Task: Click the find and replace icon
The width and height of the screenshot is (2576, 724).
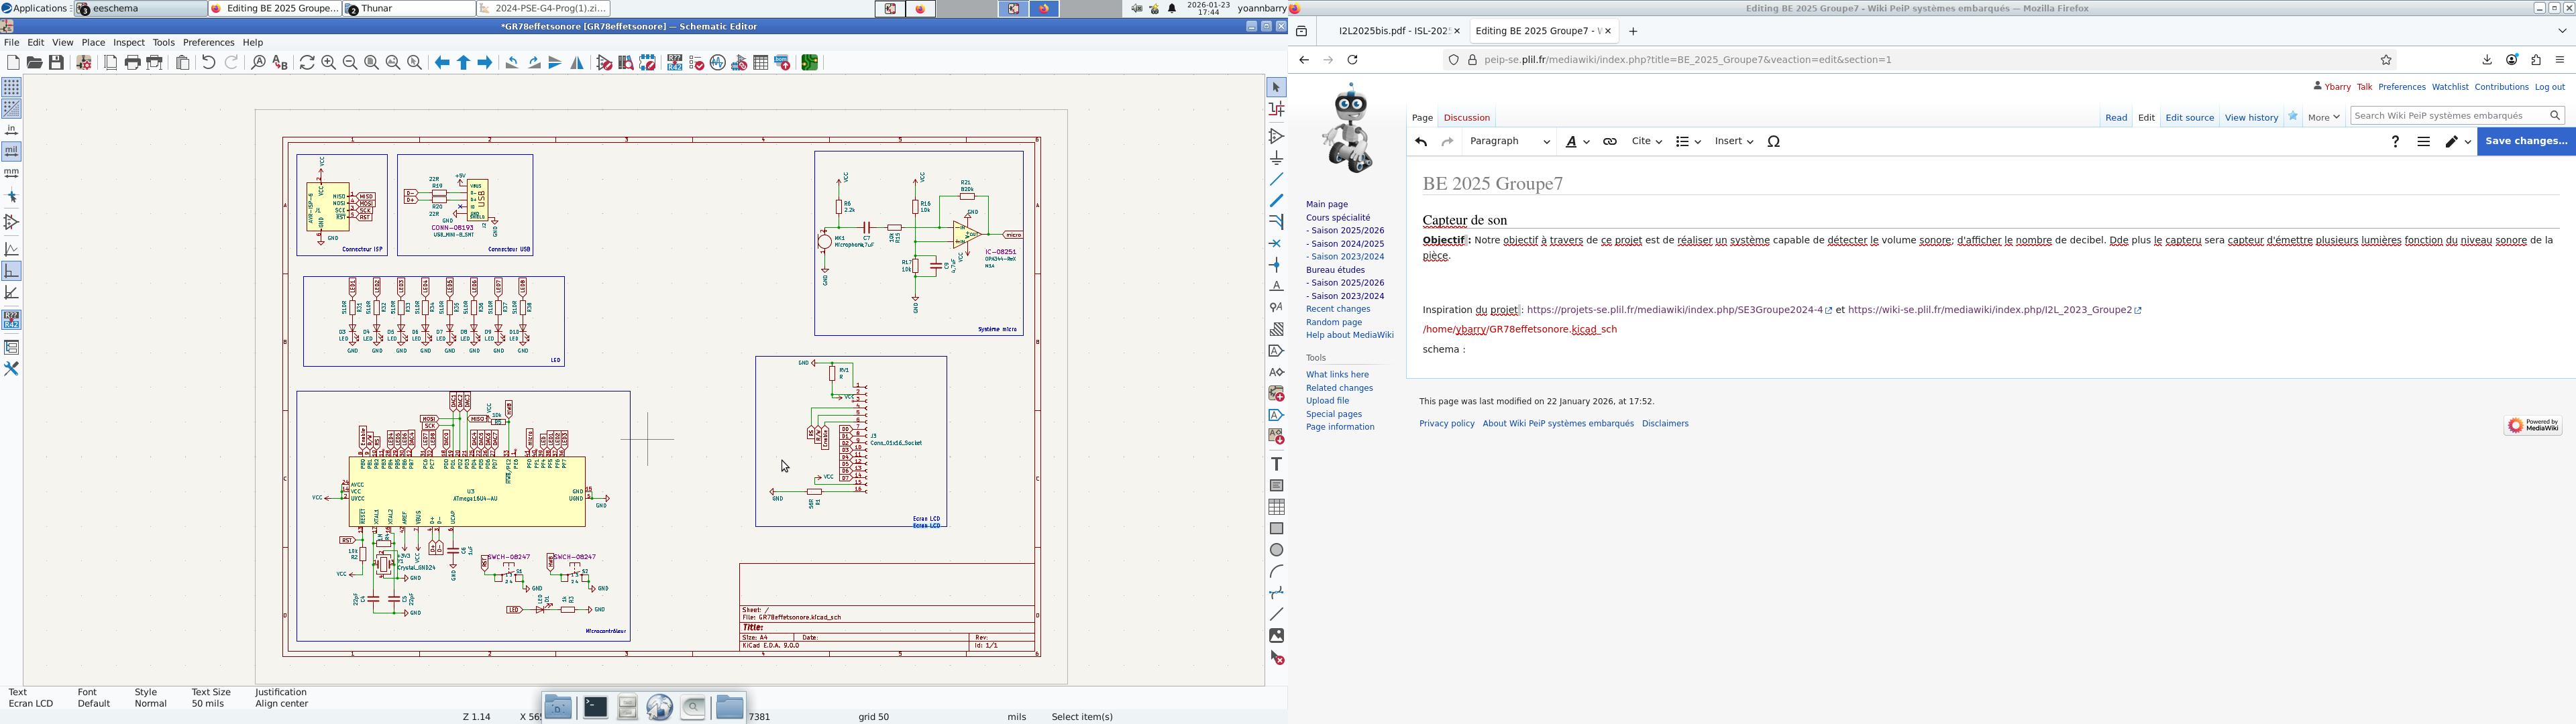Action: click(280, 63)
